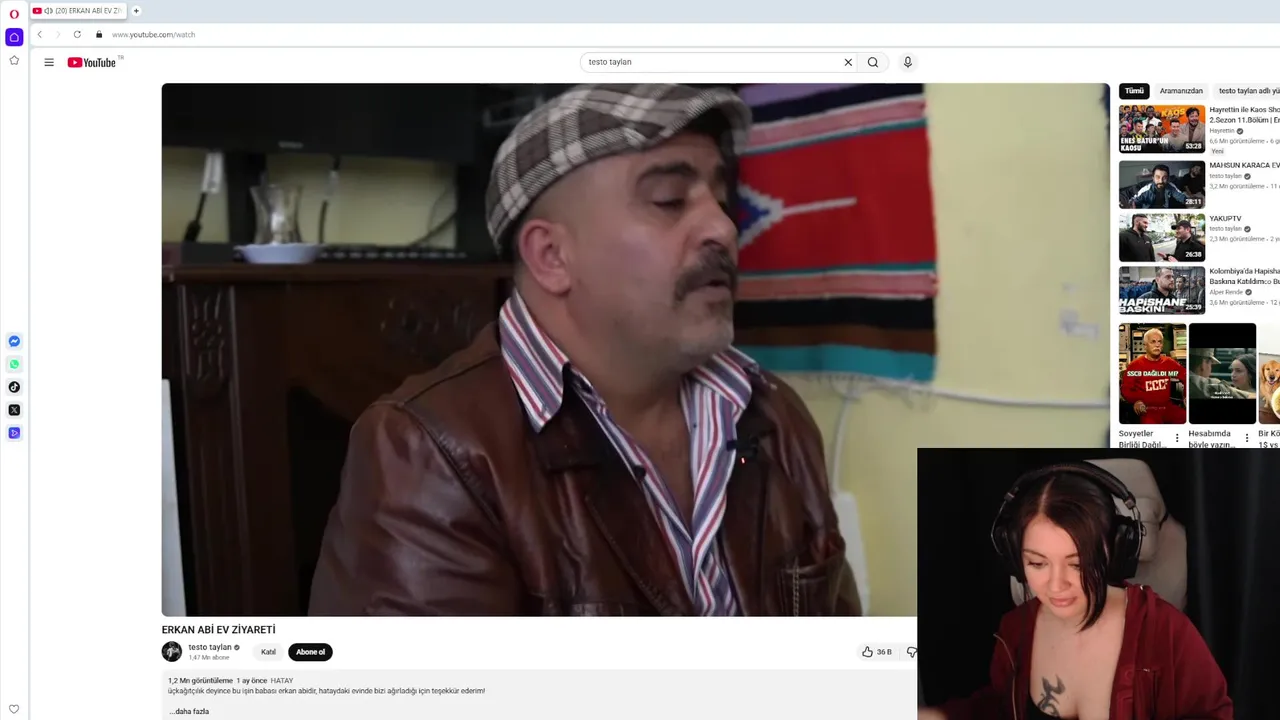The image size is (1280, 720).
Task: Clear the search box with X
Action: 848,62
